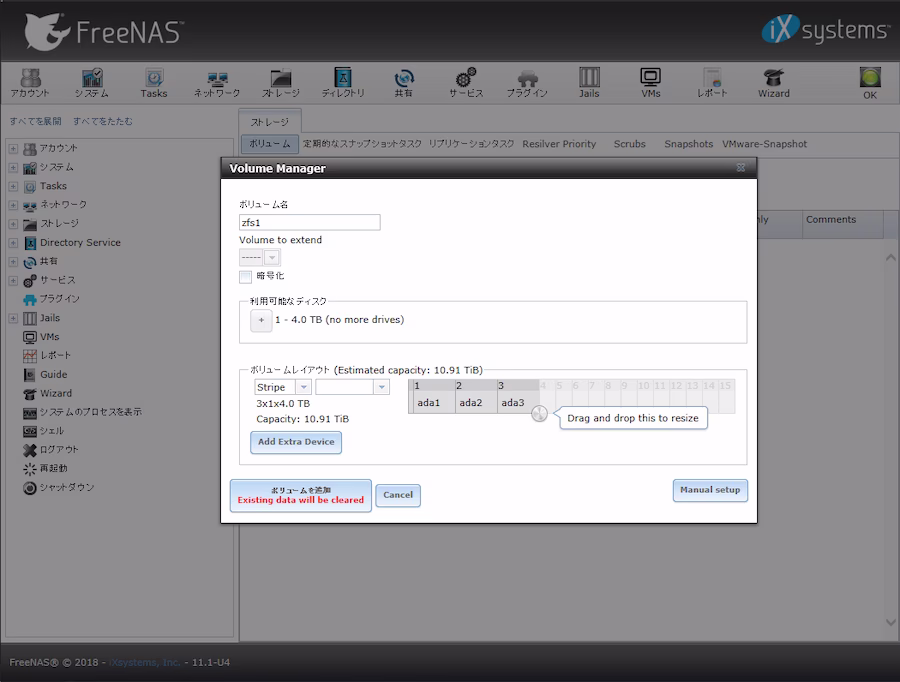The height and width of the screenshot is (682, 900).
Task: Open the Tasks toolbar icon
Action: tap(154, 83)
